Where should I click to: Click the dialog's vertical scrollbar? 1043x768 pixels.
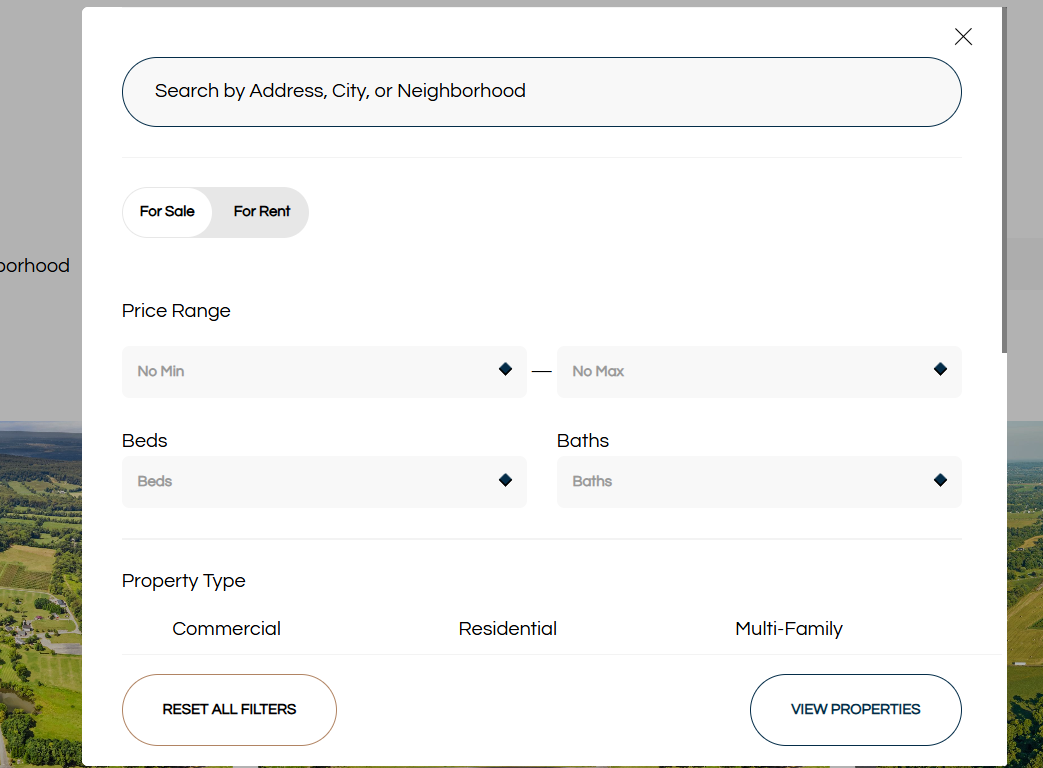click(x=1003, y=180)
